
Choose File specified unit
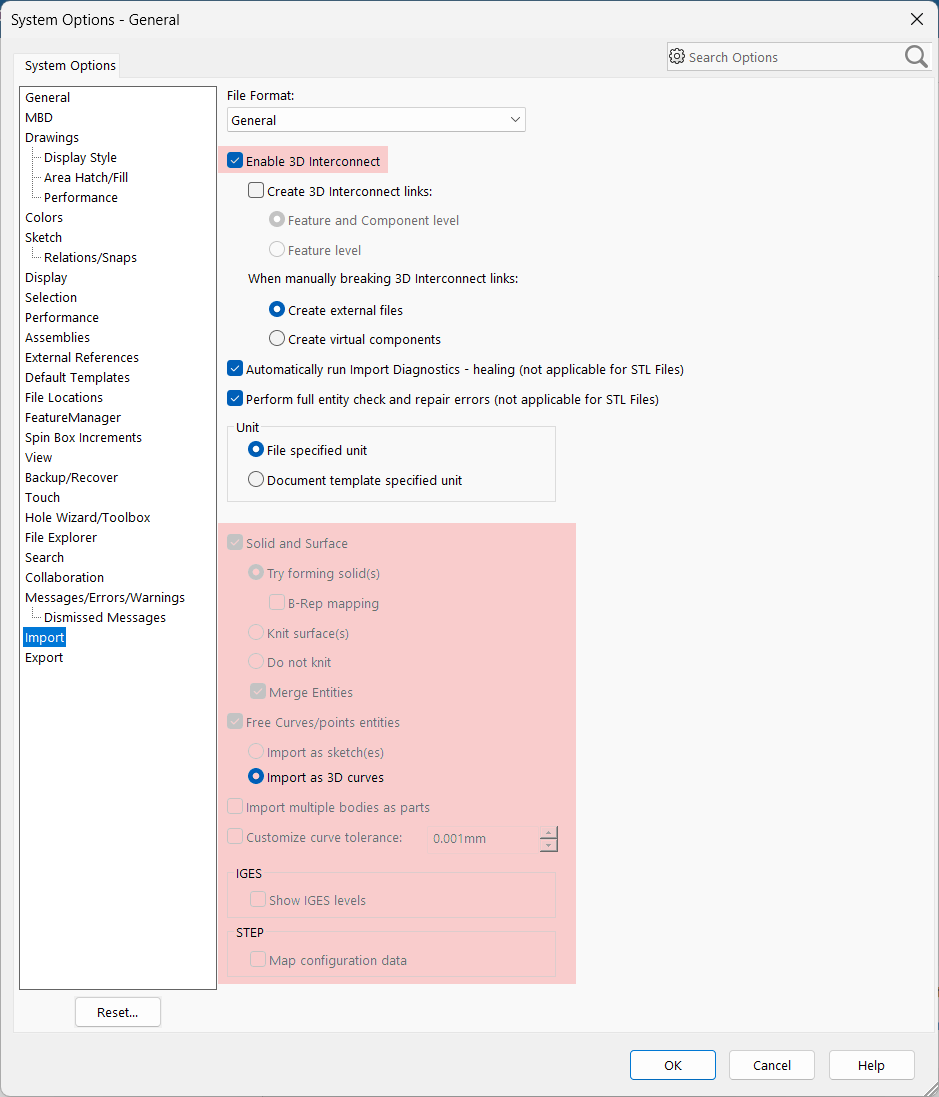click(256, 450)
